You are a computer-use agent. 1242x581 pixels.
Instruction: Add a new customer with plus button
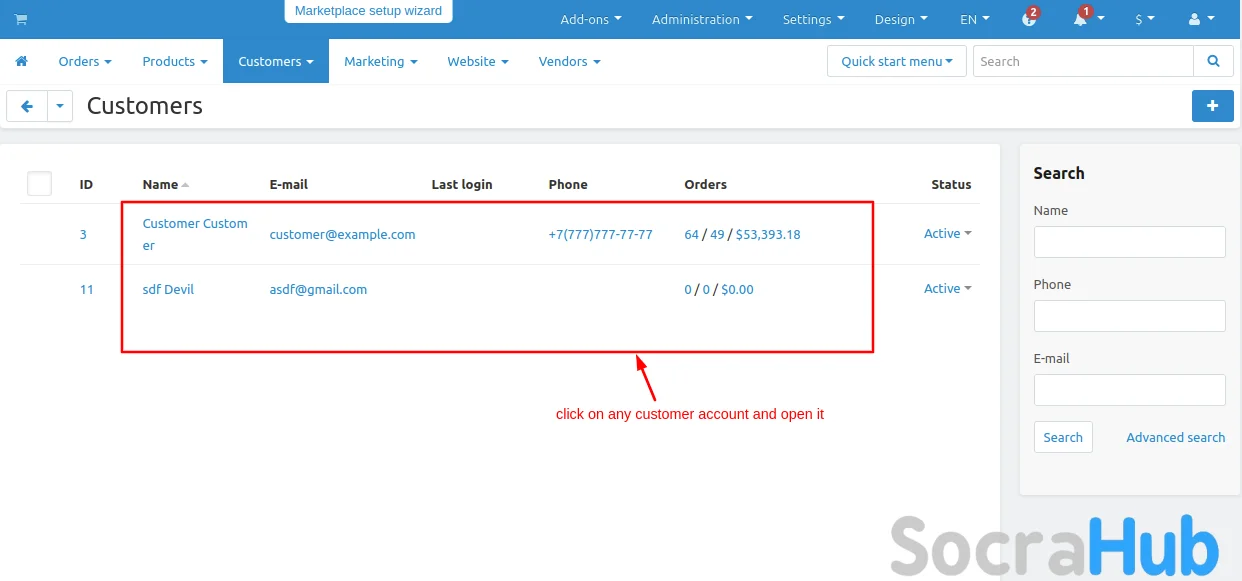[x=1213, y=106]
